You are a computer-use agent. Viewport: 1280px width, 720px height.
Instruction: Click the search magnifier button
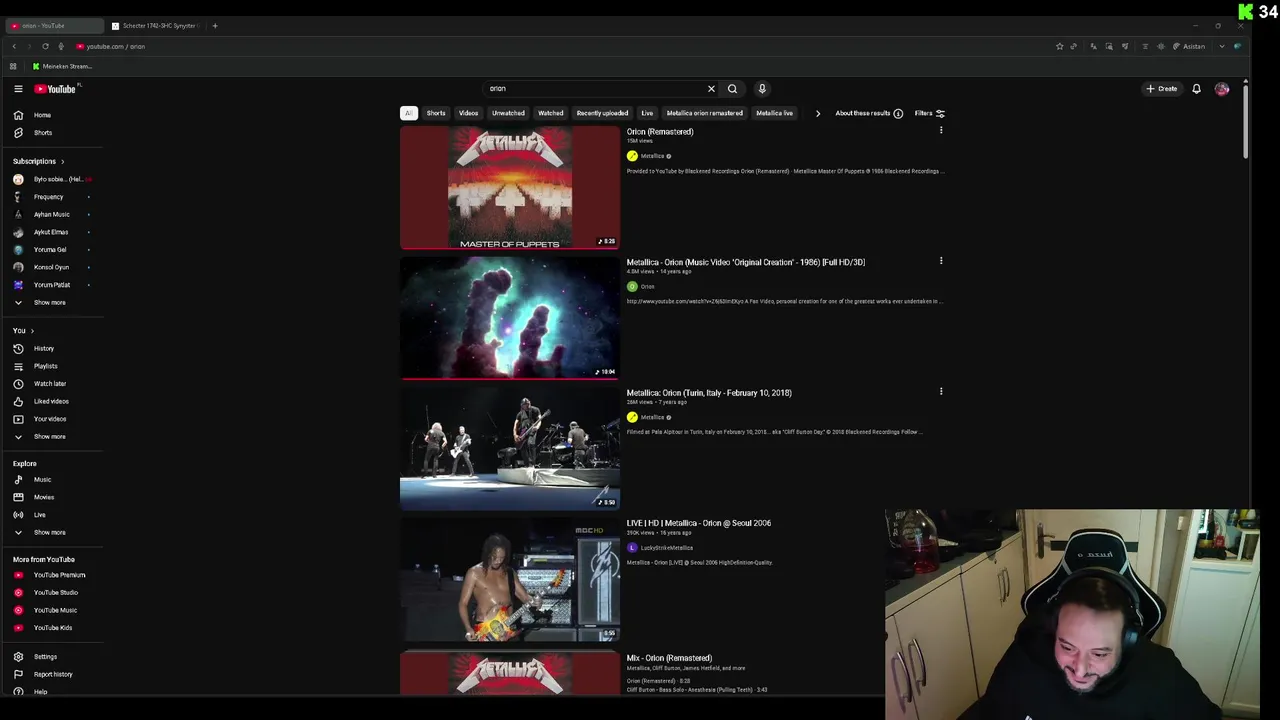point(732,89)
